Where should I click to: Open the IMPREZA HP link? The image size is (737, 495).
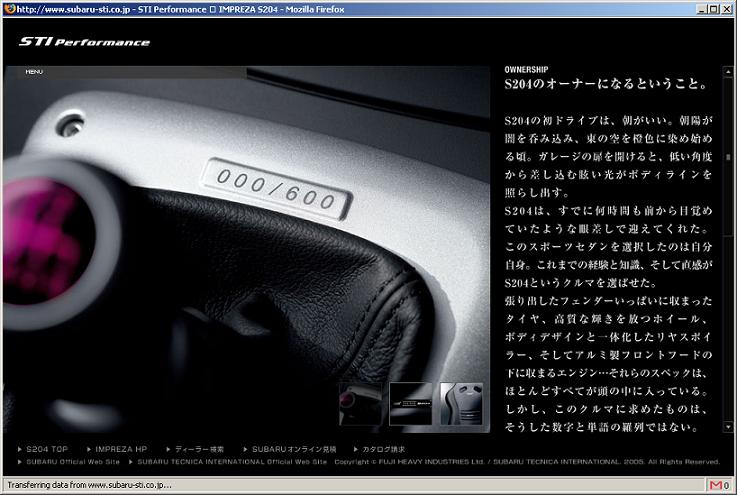click(120, 449)
